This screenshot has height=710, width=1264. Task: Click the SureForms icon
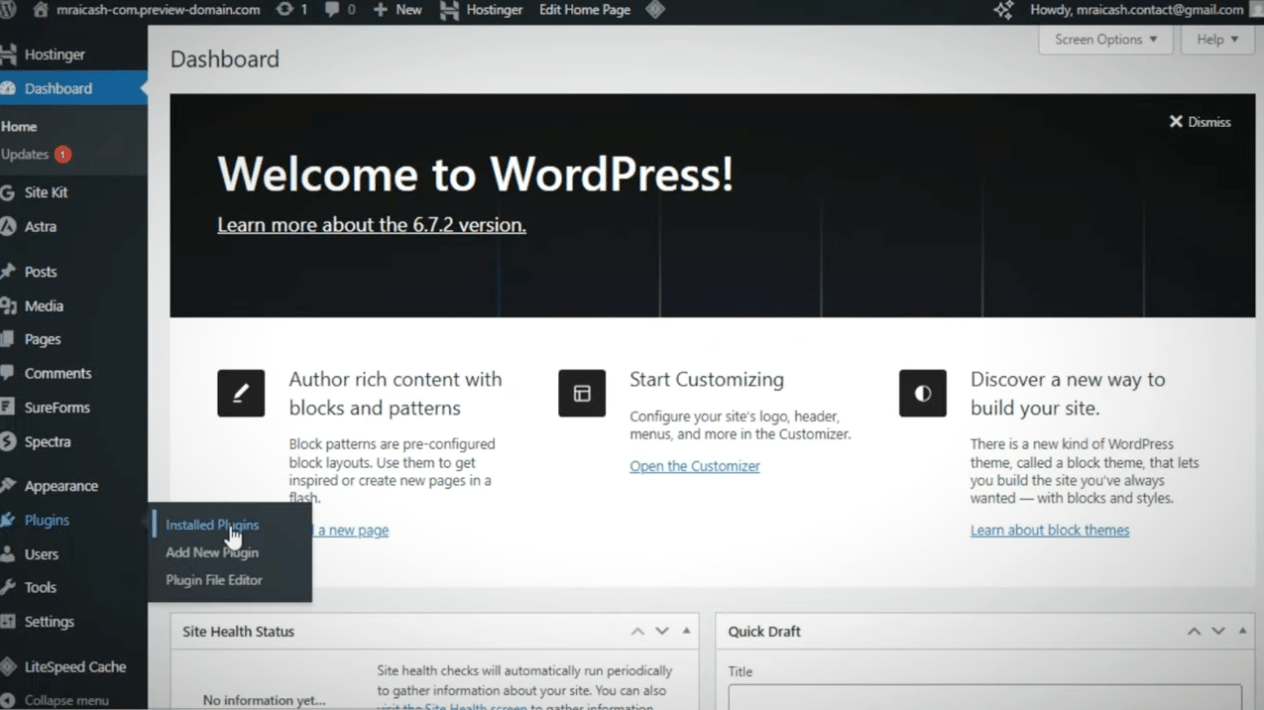pyautogui.click(x=8, y=407)
